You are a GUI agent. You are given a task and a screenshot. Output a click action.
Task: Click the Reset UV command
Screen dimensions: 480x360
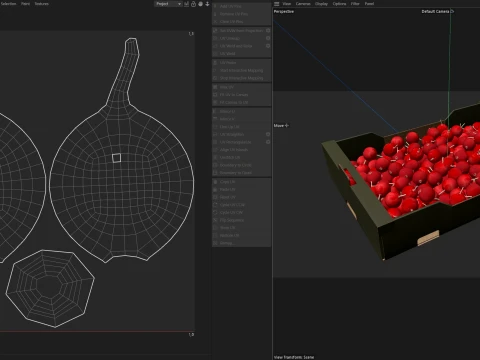(241, 197)
